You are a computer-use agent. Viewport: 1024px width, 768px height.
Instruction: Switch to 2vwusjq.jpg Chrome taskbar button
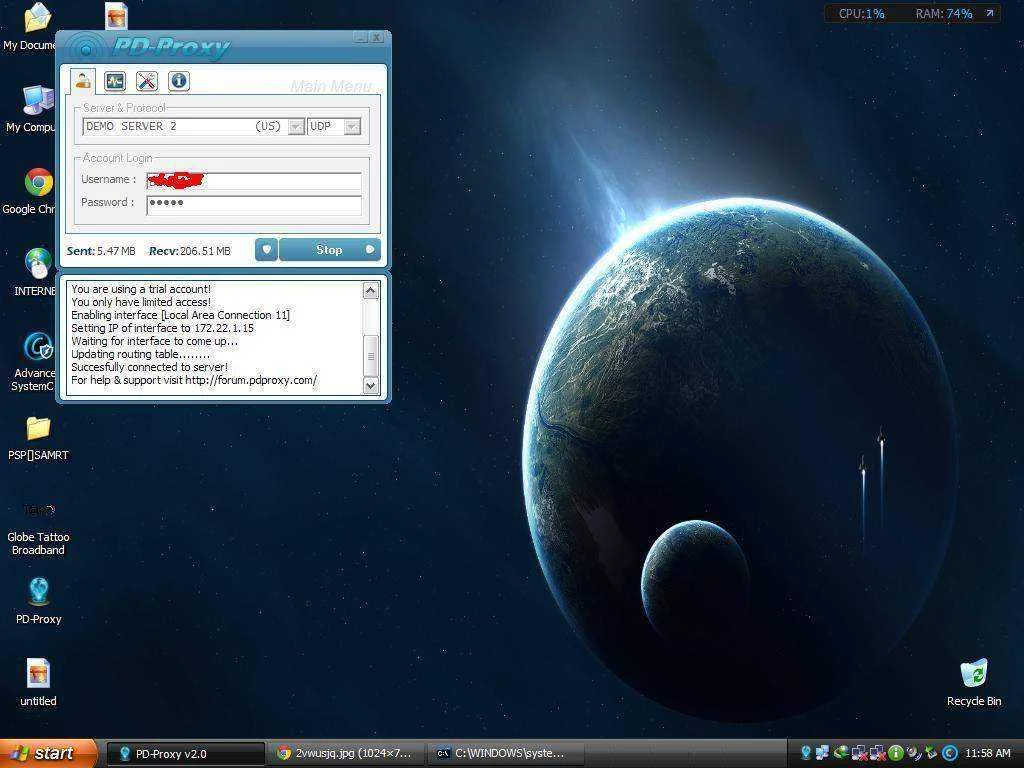(x=346, y=754)
